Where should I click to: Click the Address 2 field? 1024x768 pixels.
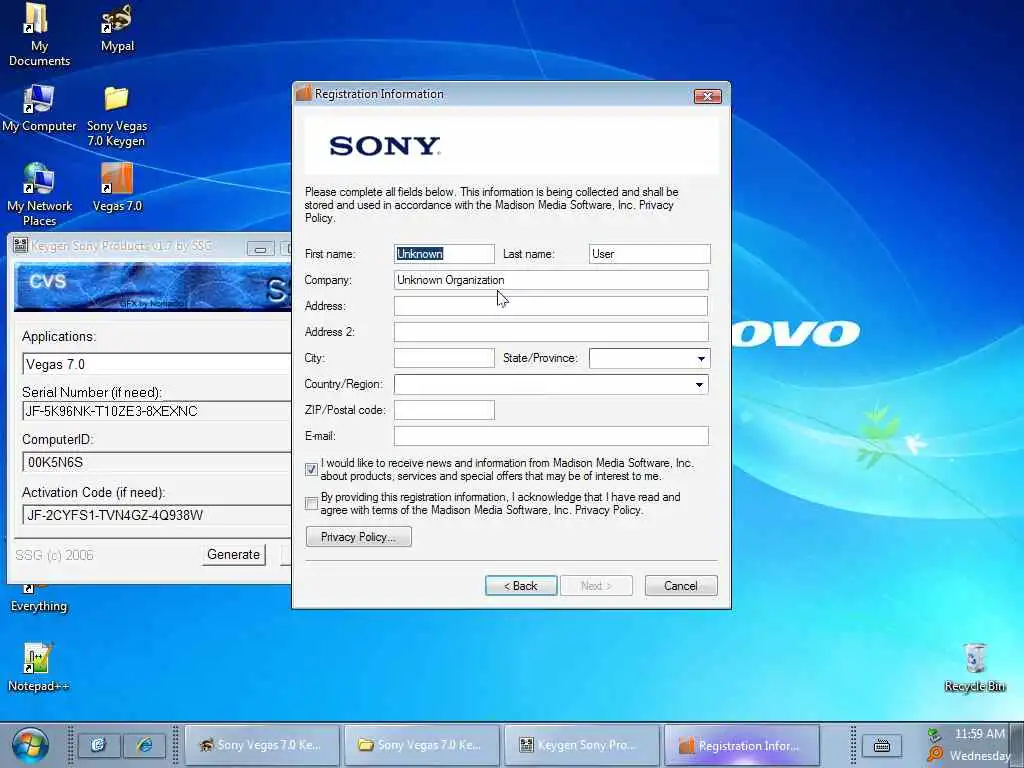pos(551,332)
